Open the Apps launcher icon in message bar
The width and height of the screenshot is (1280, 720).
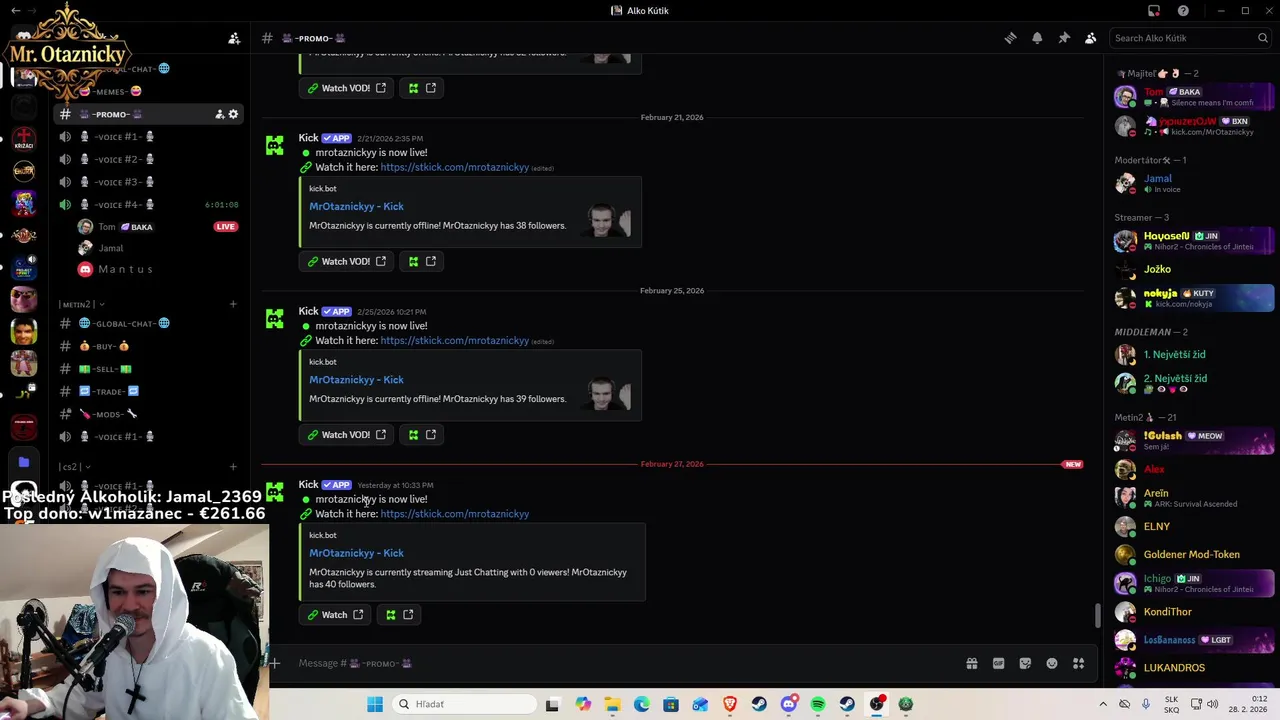[1079, 663]
